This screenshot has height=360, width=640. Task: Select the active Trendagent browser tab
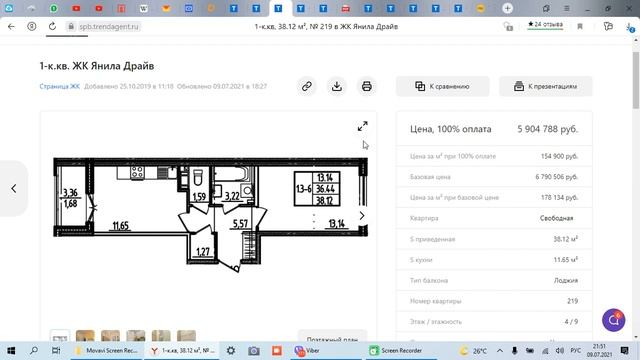(x=278, y=8)
